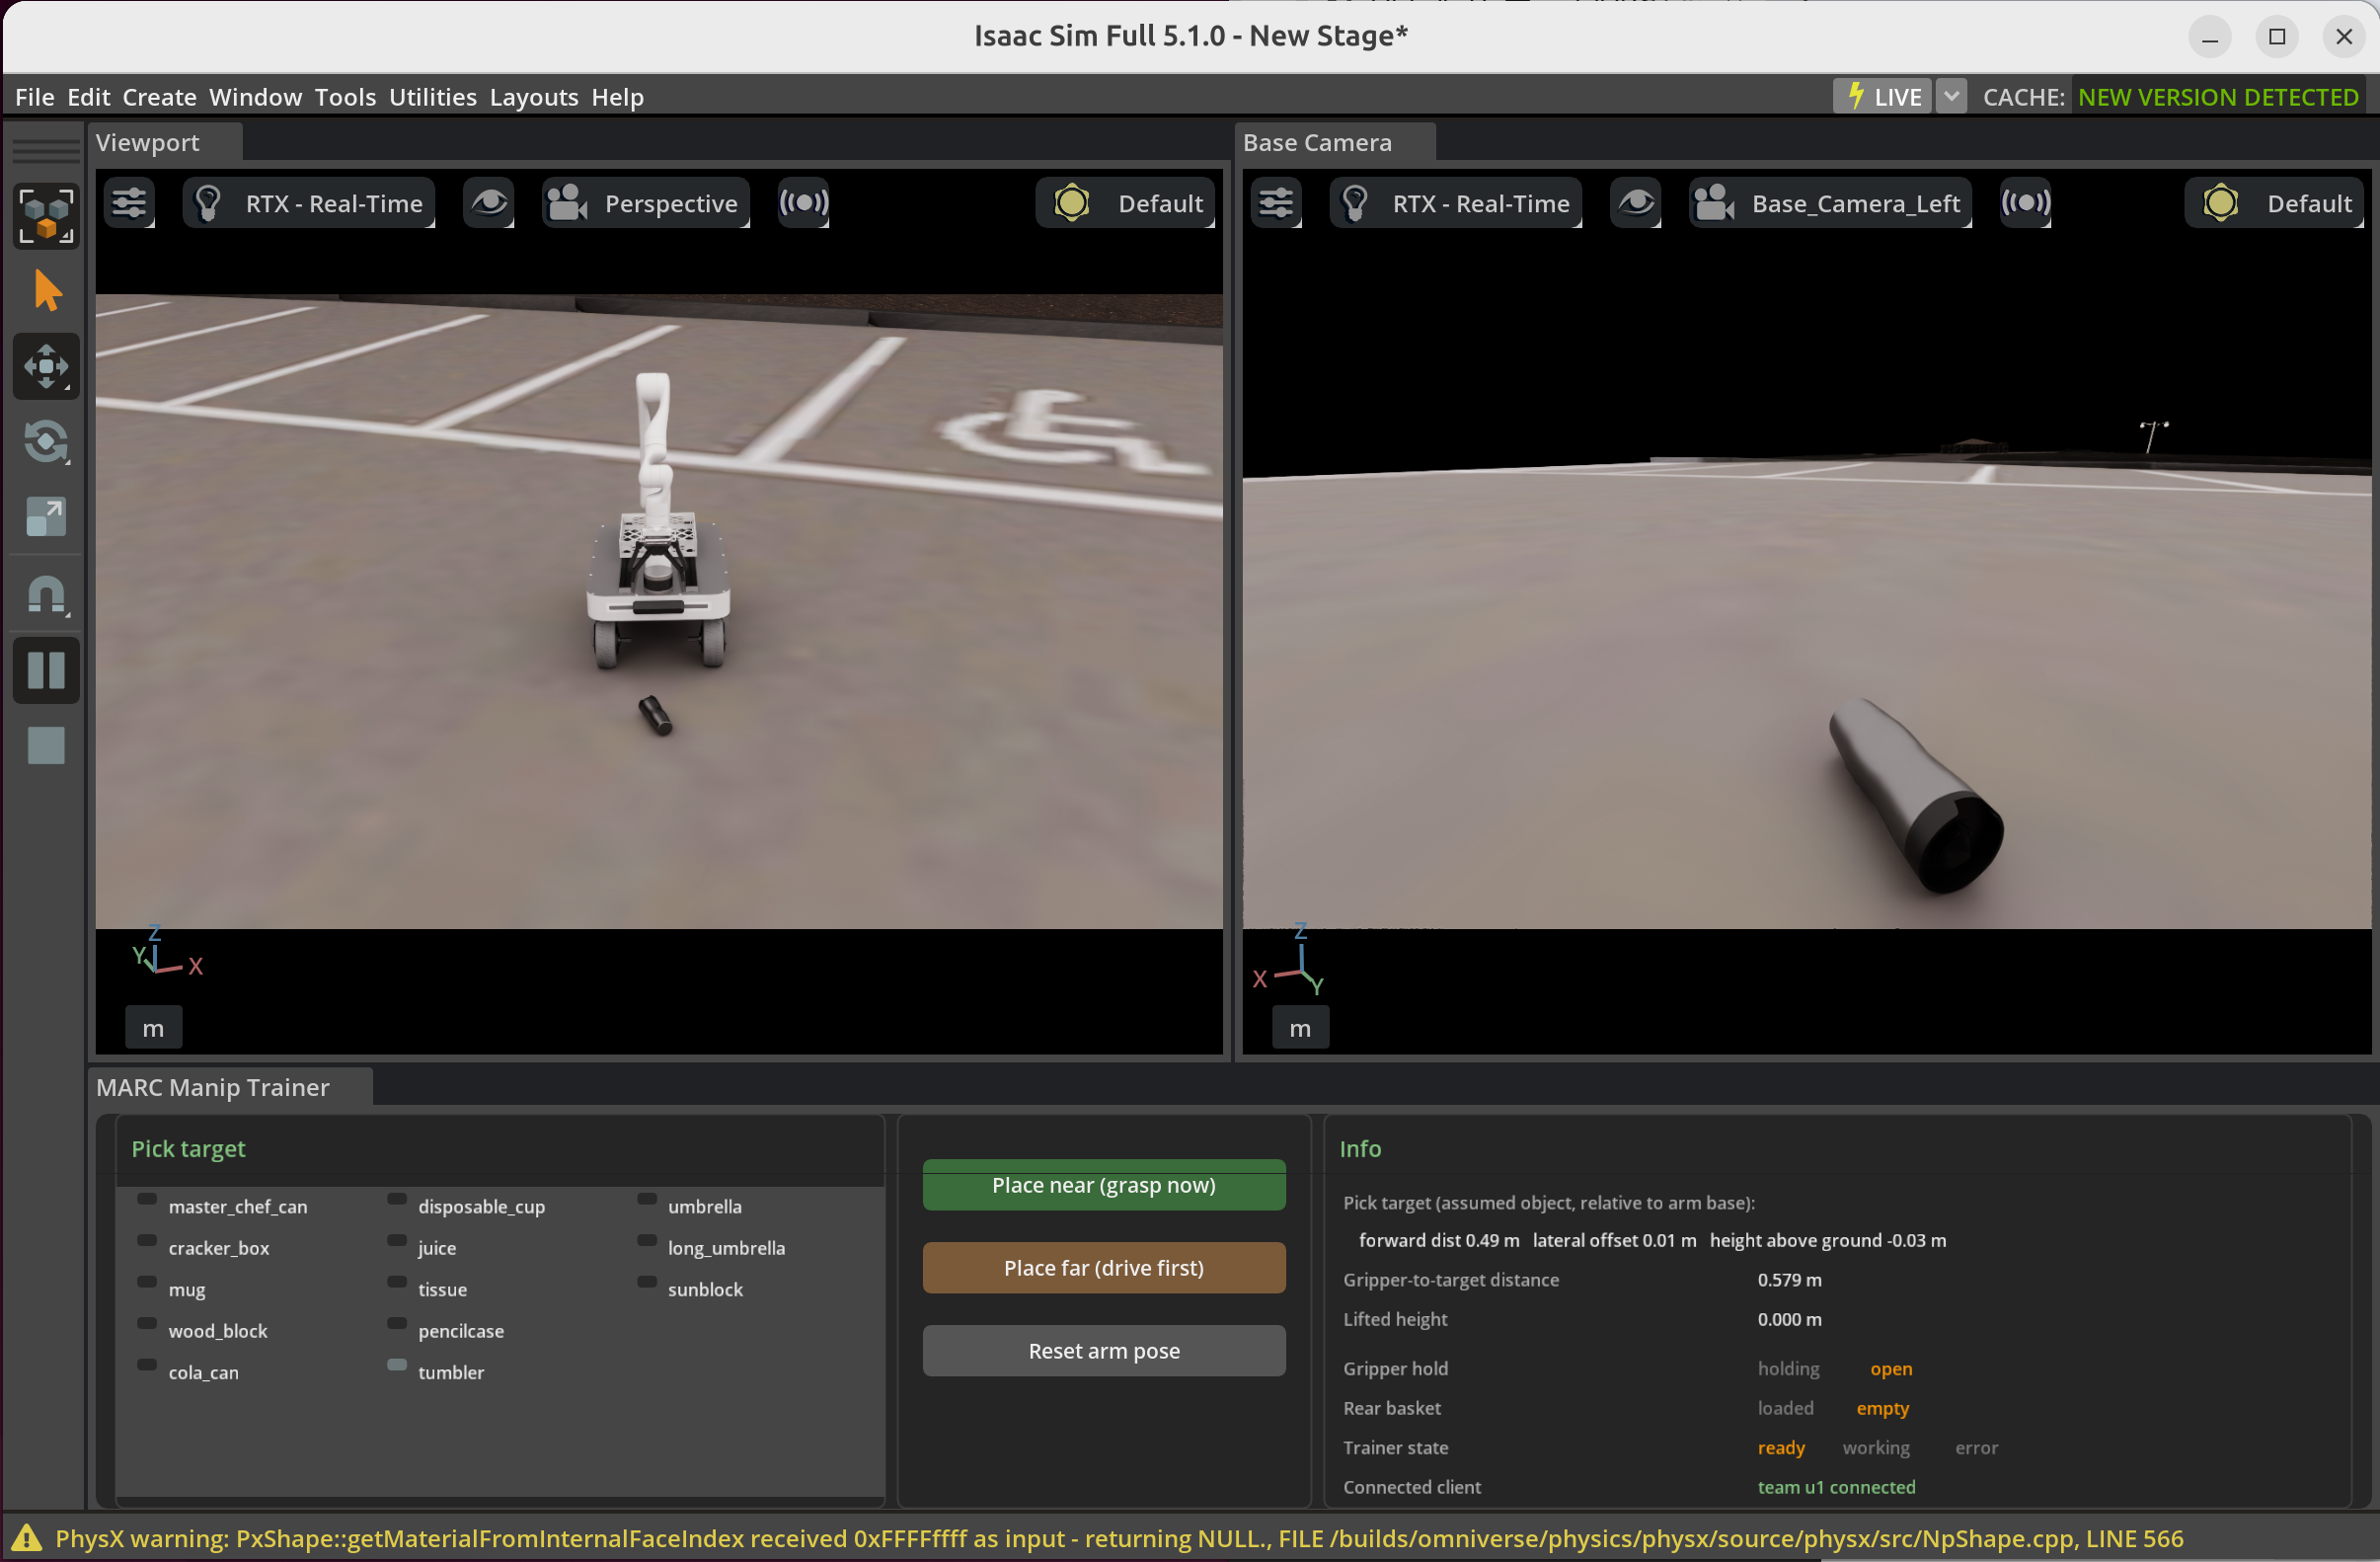Switch to the Base Camera tab
The width and height of the screenshot is (2380, 1562).
point(1336,142)
